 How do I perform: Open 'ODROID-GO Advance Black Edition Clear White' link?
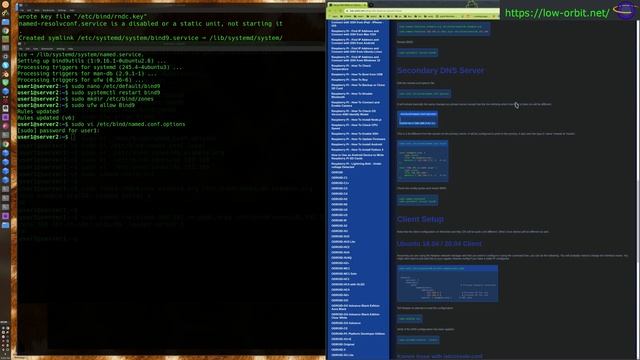[x=355, y=316]
